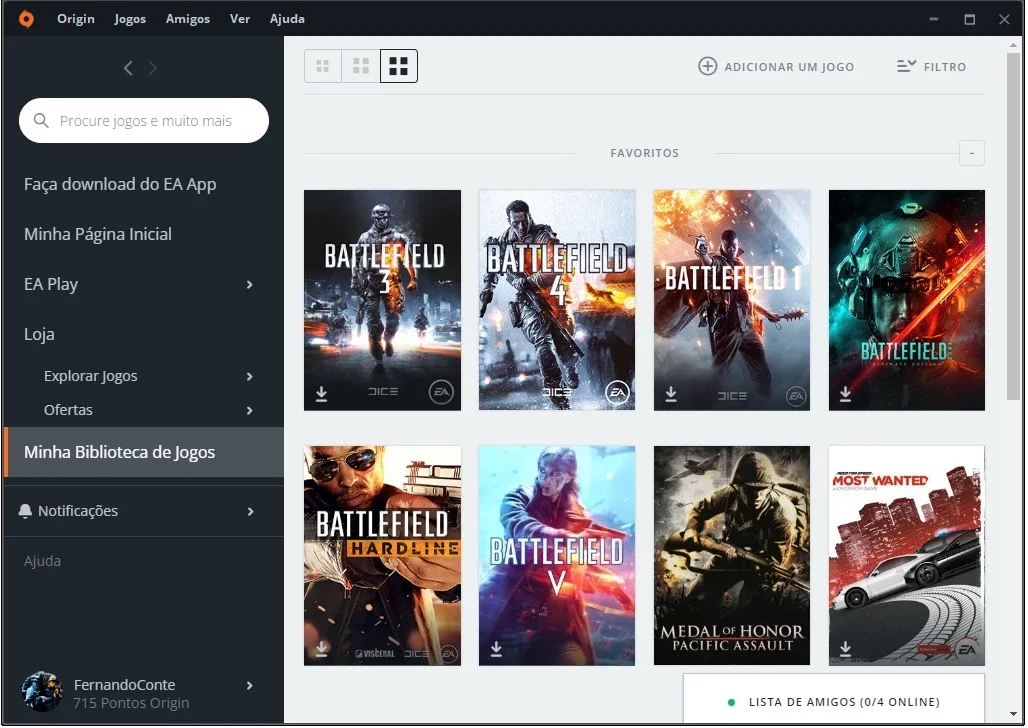This screenshot has height=728, width=1028.
Task: Go back with the left arrow
Action: (x=128, y=68)
